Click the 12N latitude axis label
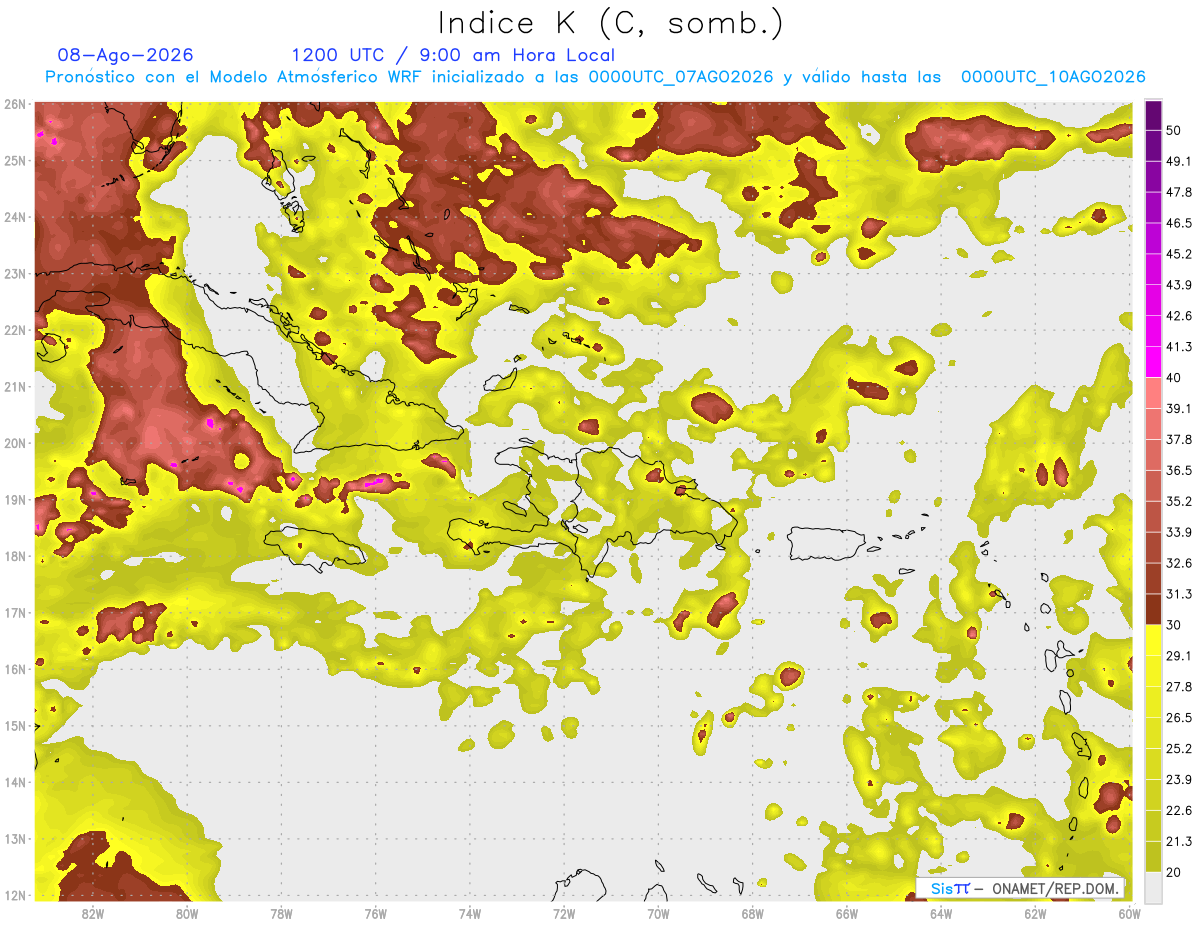This screenshot has width=1200, height=927. [15, 895]
